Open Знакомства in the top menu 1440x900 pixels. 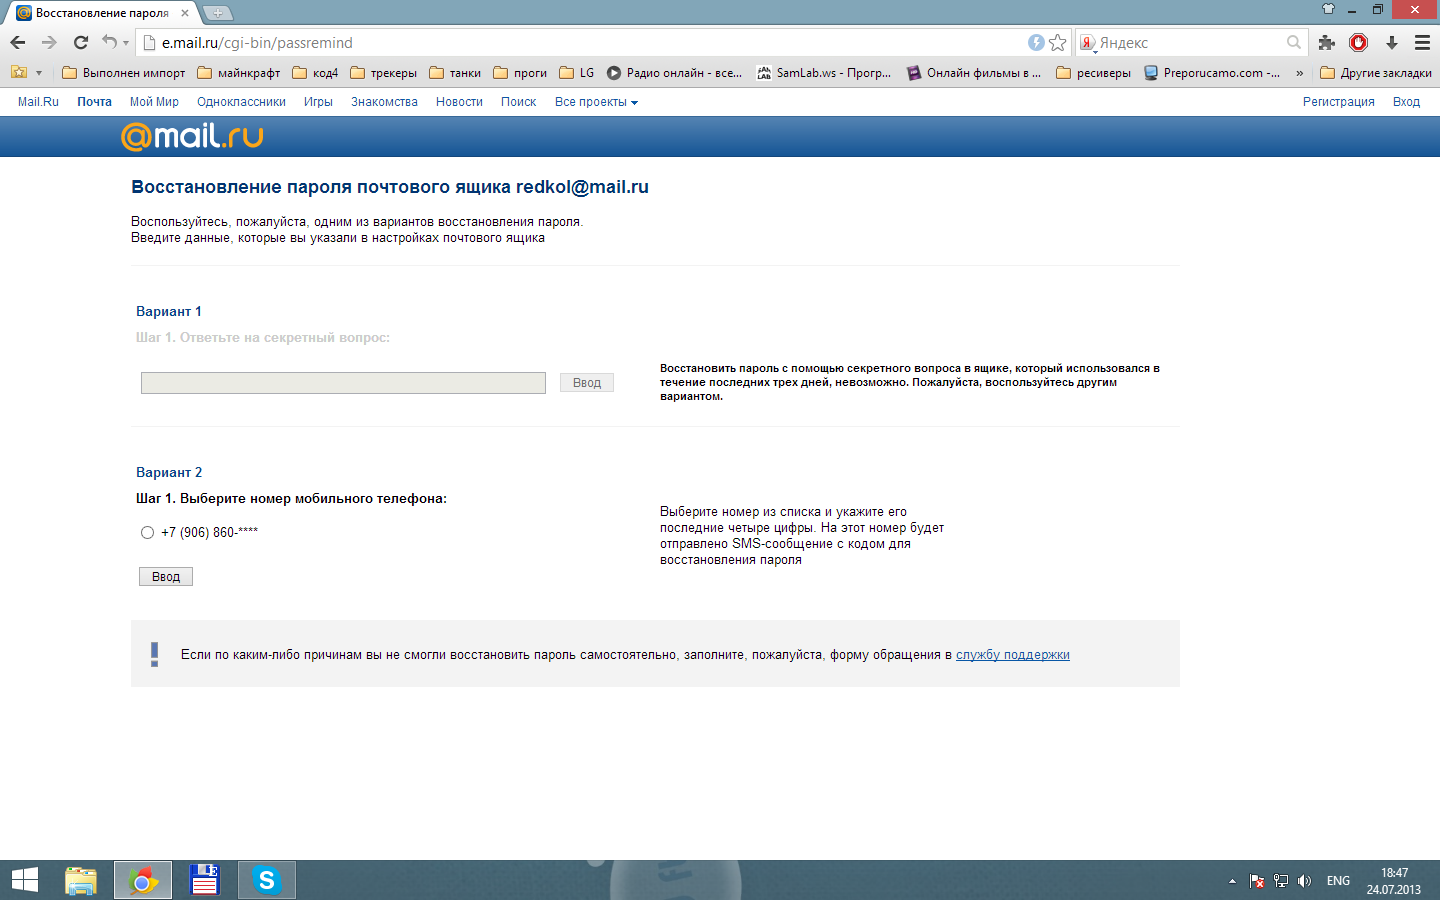pos(384,102)
